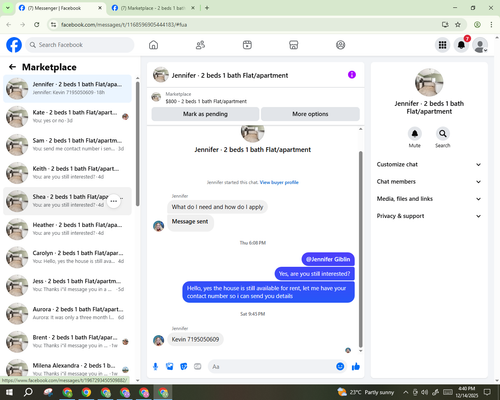The image size is (500, 400).
Task: Open the Carolyn conversation
Action: tap(67, 257)
